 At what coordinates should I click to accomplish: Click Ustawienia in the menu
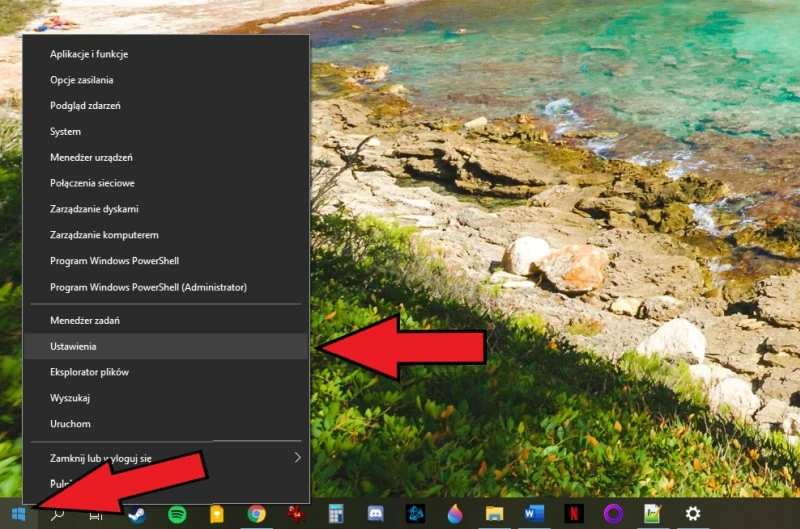pos(166,346)
